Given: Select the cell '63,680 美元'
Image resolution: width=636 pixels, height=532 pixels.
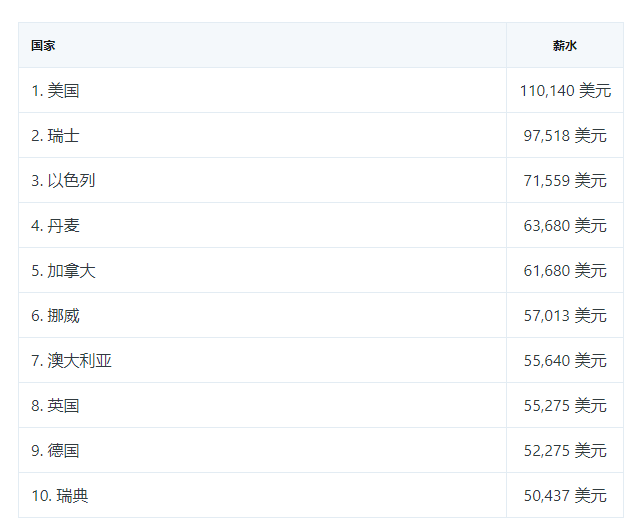Looking at the screenshot, I should pos(565,225).
